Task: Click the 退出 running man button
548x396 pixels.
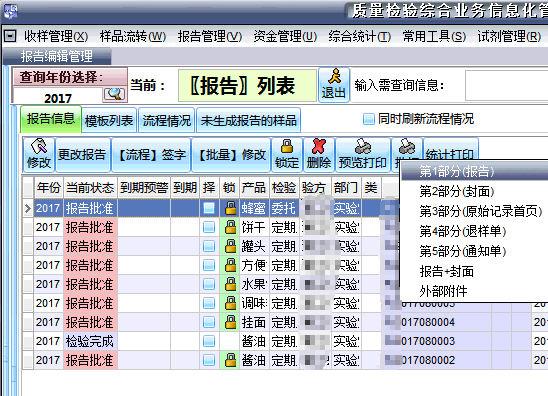Action: click(334, 85)
